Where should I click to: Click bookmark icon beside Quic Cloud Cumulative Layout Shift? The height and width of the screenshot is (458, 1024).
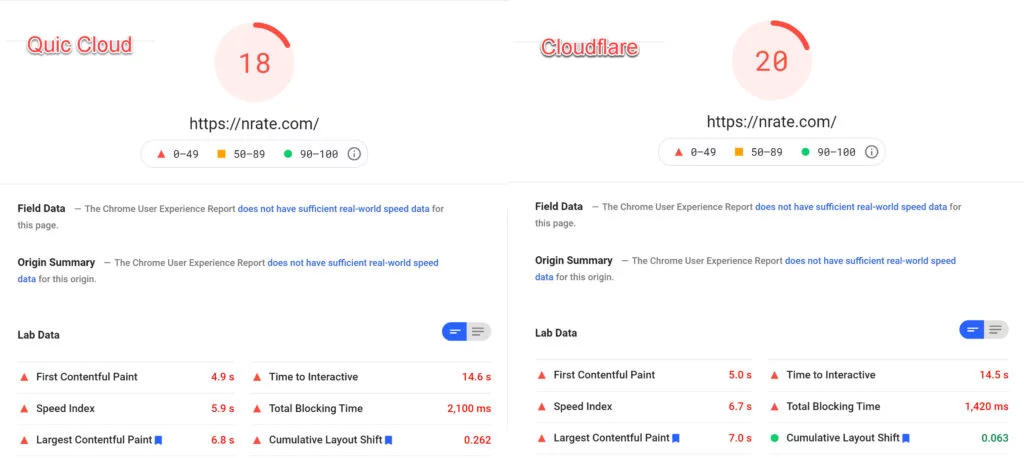point(389,440)
